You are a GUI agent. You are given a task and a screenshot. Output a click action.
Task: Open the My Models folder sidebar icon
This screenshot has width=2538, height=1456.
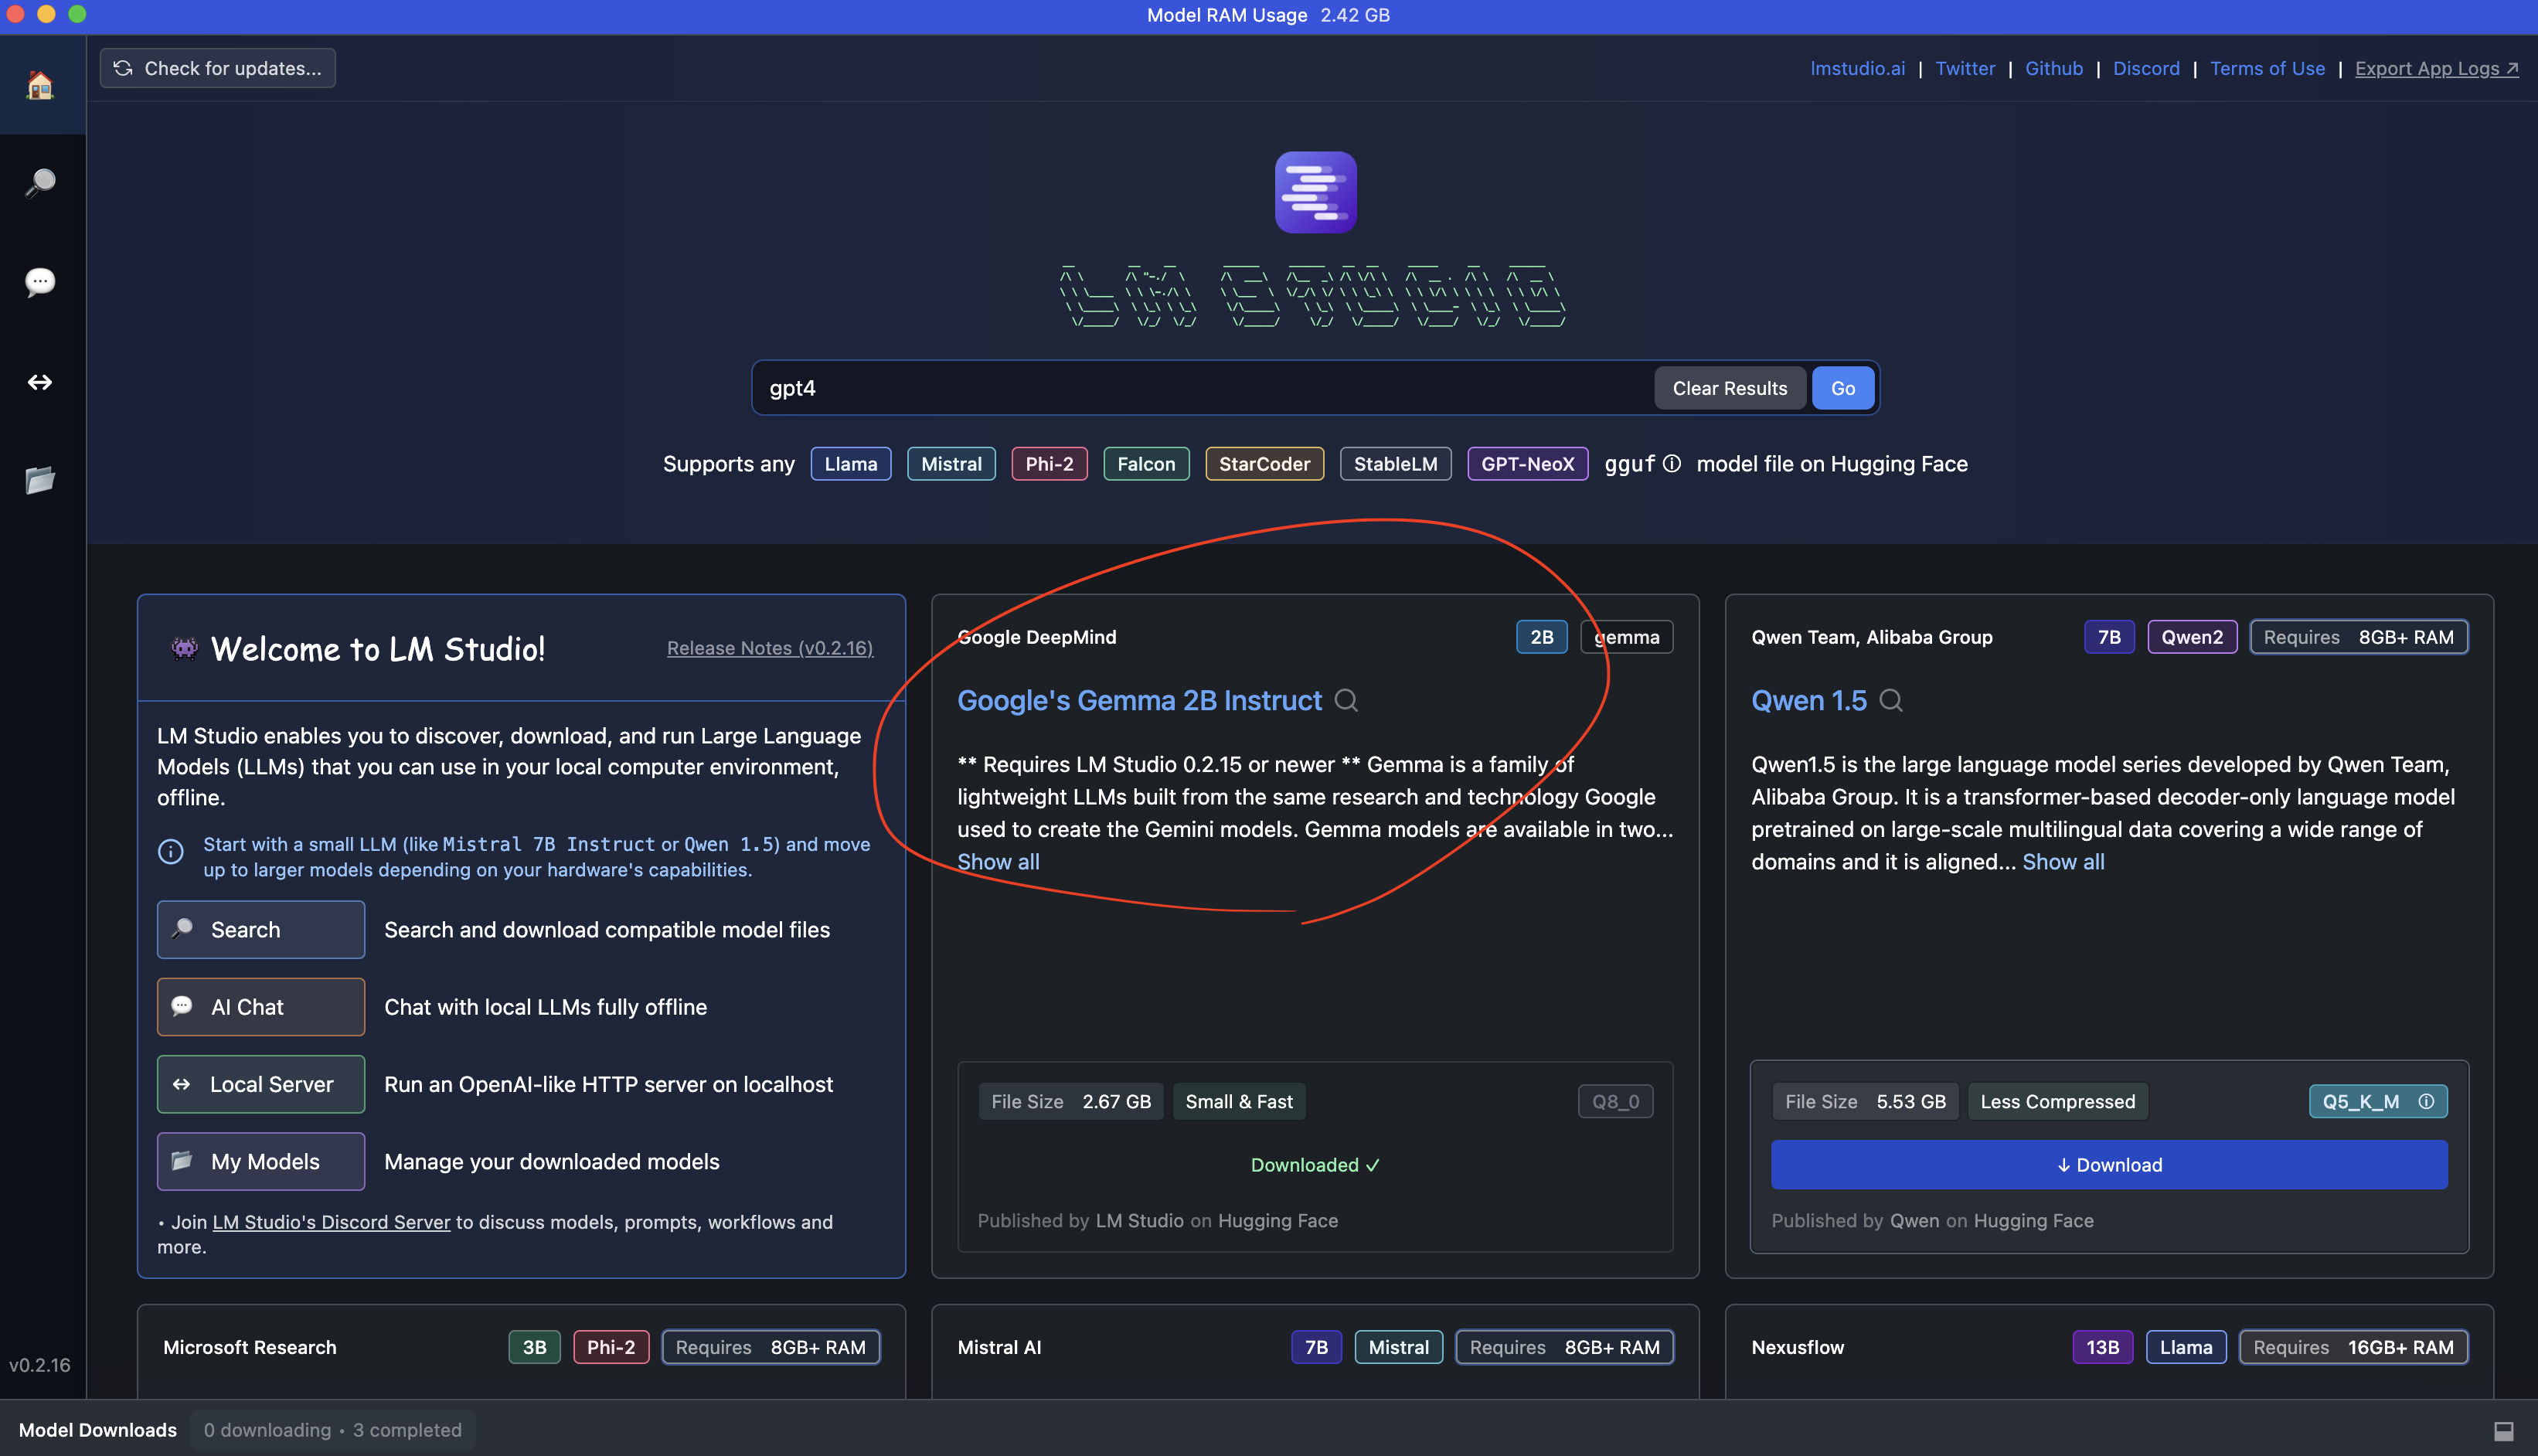pos(40,480)
